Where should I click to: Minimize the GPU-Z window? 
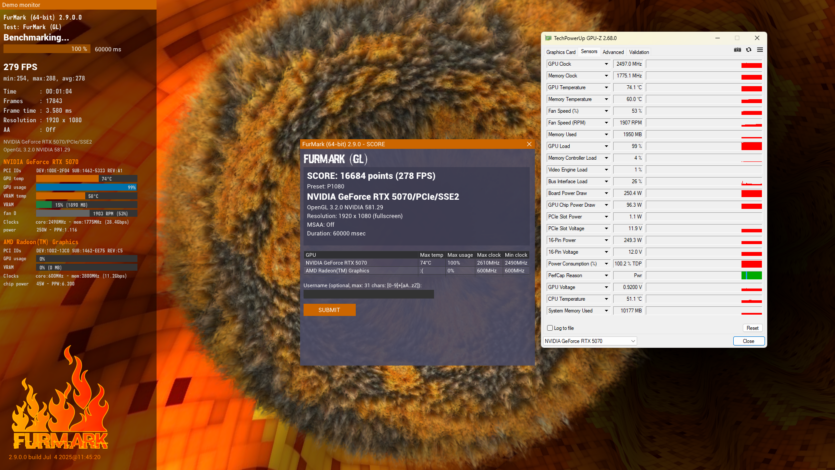pos(718,38)
